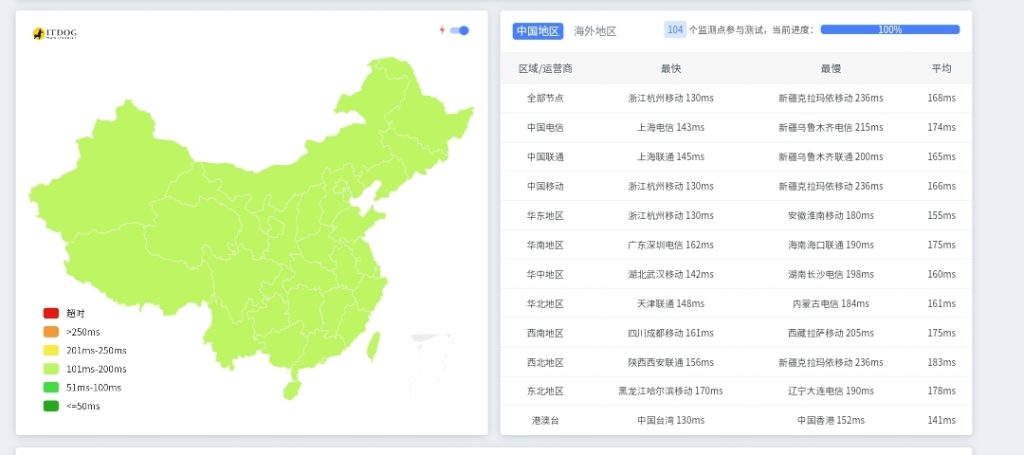The height and width of the screenshot is (455, 1024).
Task: Click the red 超时 legend swatch
Action: 51,313
